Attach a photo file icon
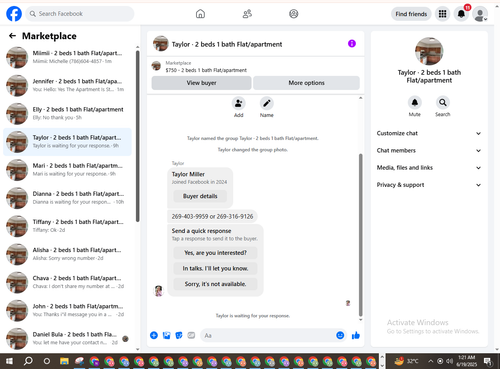This screenshot has width=500, height=369. pos(166,335)
